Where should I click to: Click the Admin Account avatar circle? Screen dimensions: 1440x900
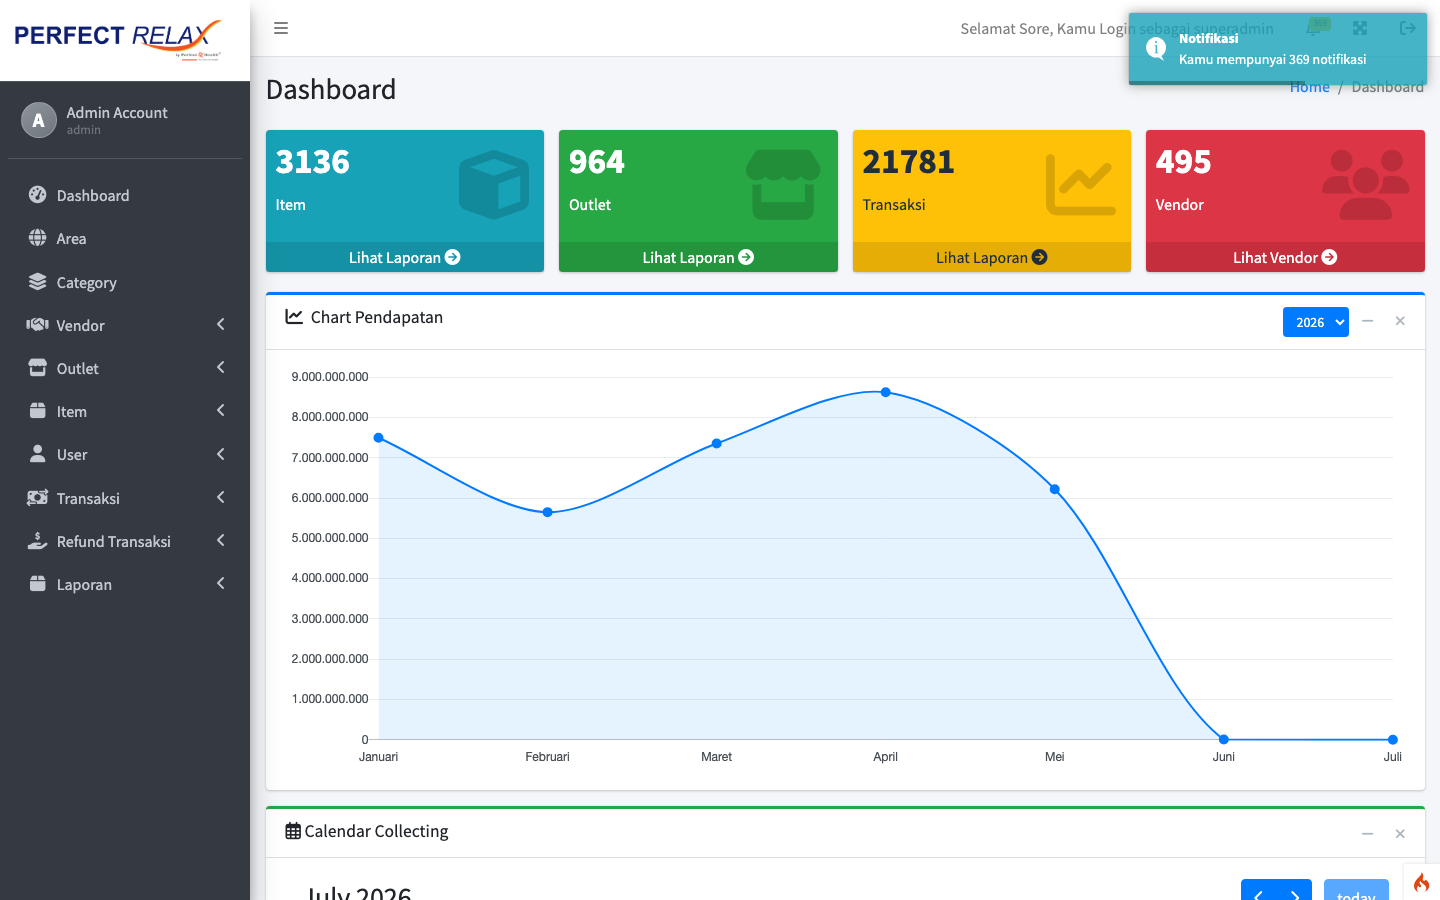tap(38, 120)
